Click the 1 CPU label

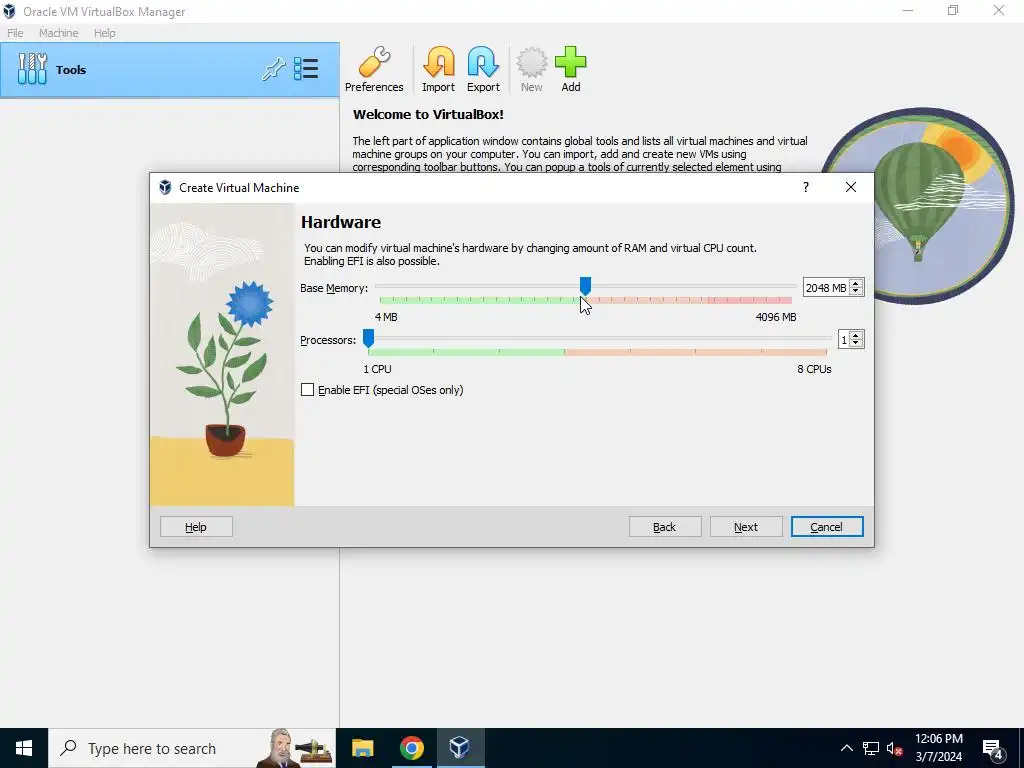(x=377, y=369)
